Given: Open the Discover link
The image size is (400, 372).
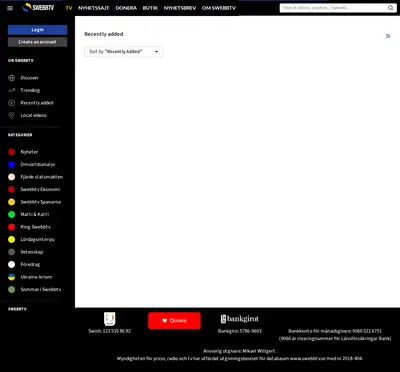Looking at the screenshot, I should click(30, 78).
